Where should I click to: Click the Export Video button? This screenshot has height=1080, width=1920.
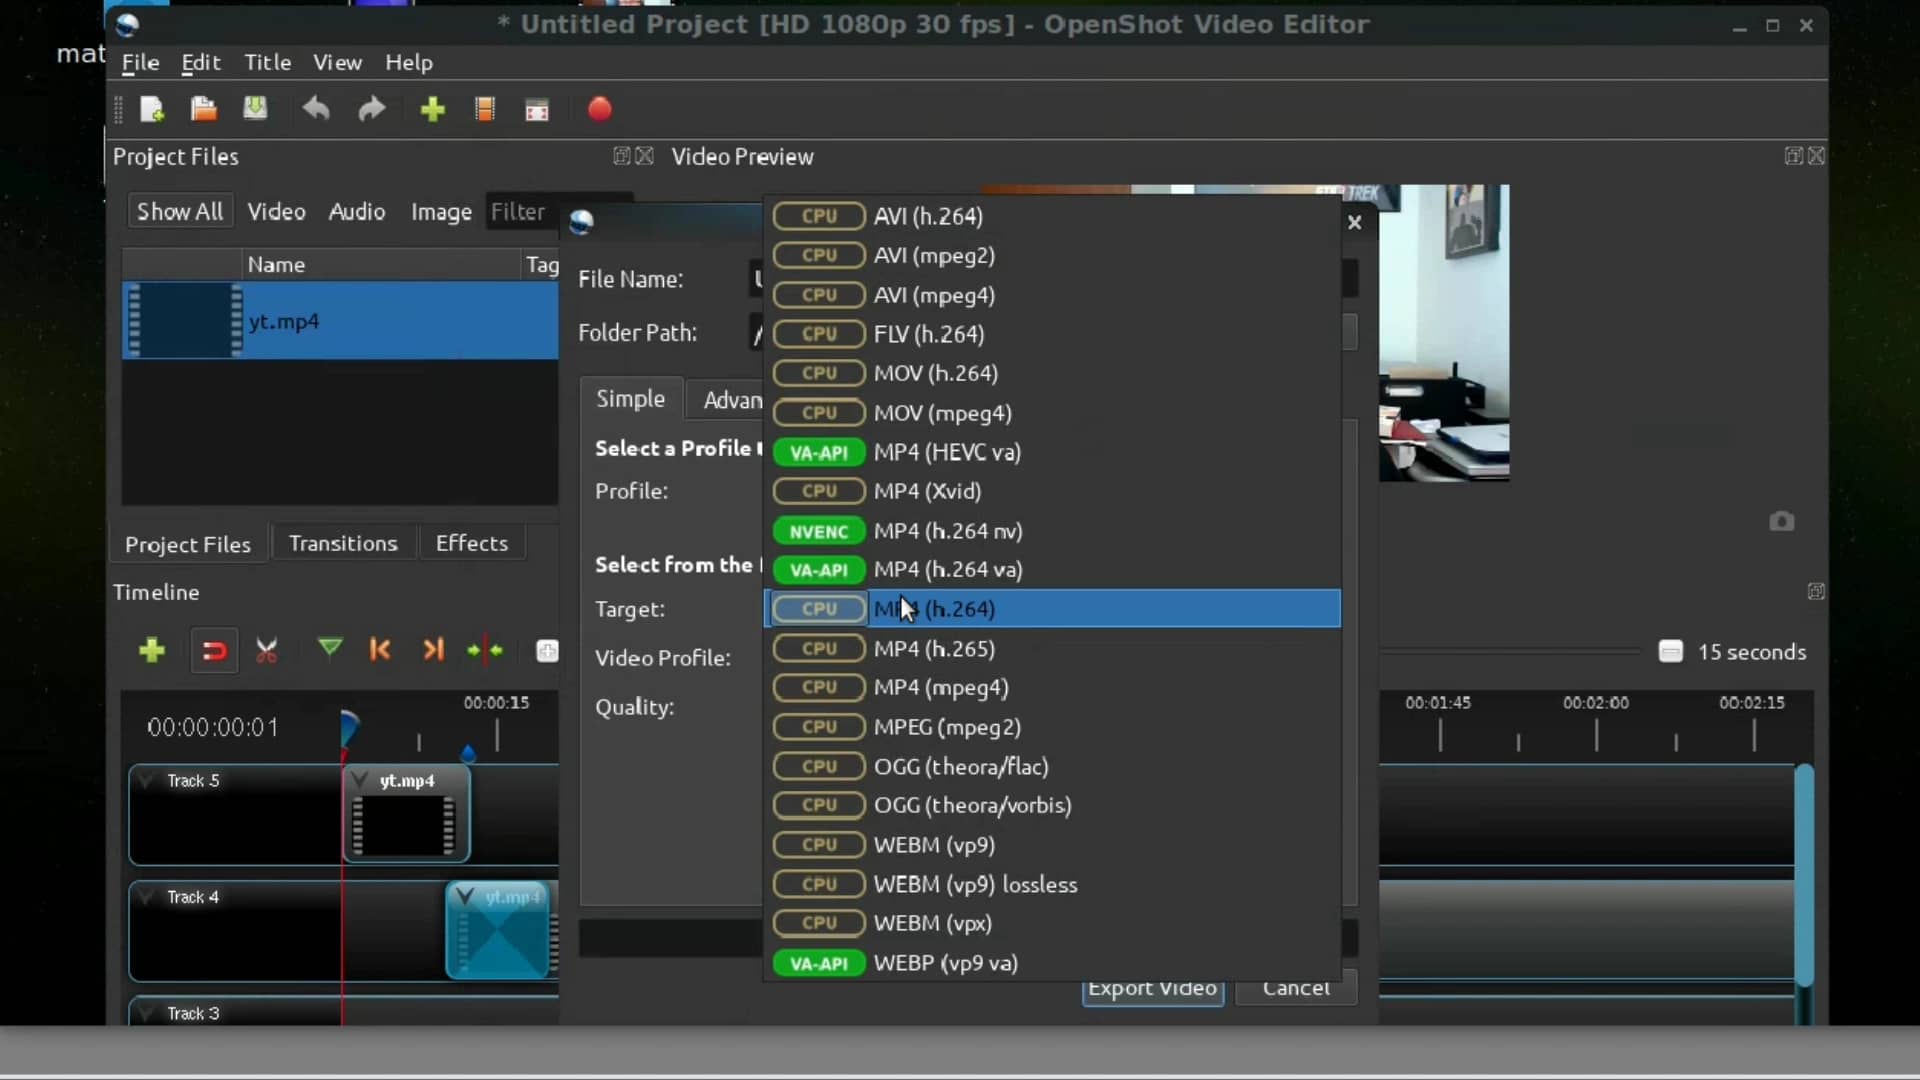pos(1151,990)
